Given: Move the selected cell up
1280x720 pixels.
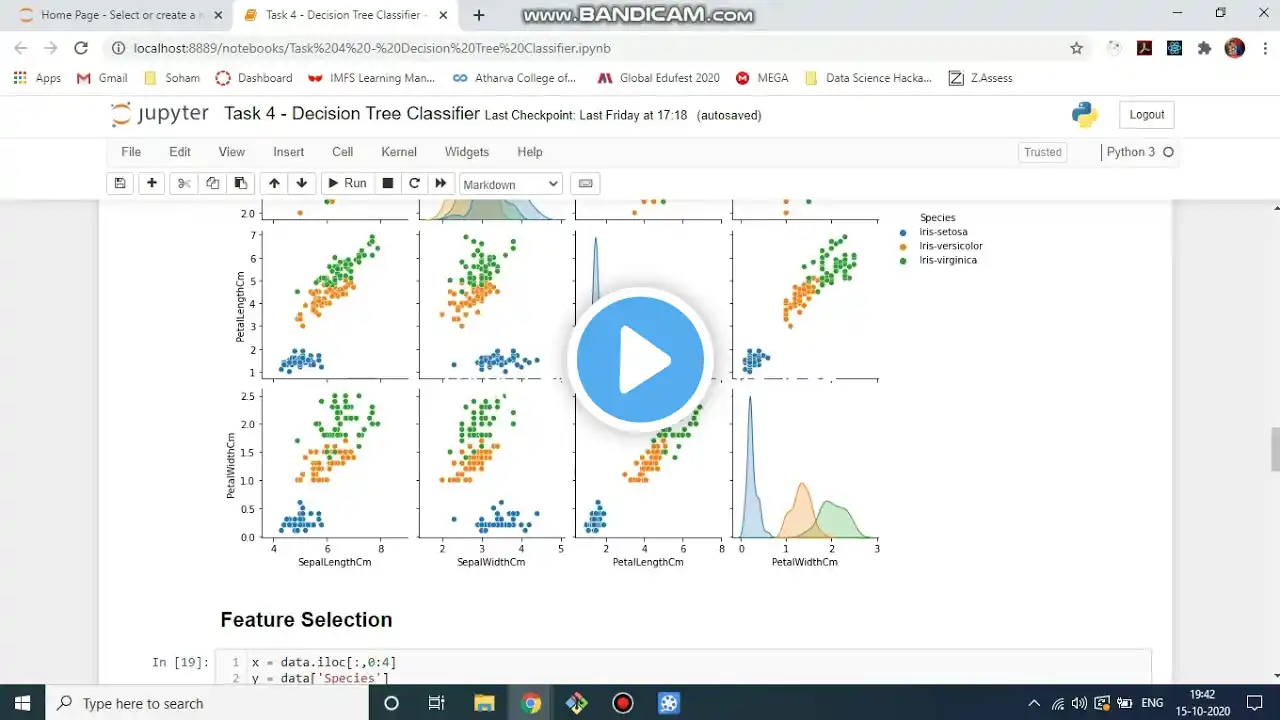Looking at the screenshot, I should click(274, 183).
